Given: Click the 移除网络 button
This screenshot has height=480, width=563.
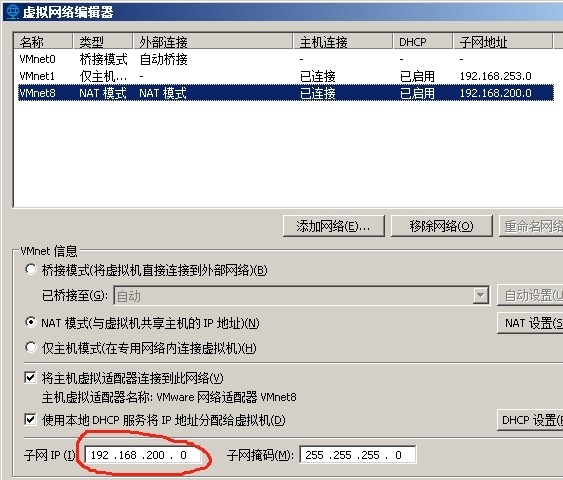Looking at the screenshot, I should click(441, 226).
